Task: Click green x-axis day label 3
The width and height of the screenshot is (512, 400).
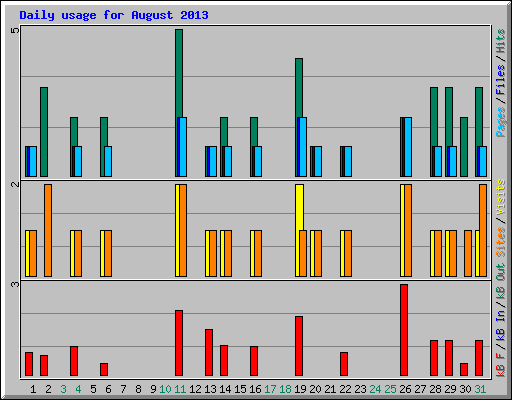Action: tap(63, 389)
